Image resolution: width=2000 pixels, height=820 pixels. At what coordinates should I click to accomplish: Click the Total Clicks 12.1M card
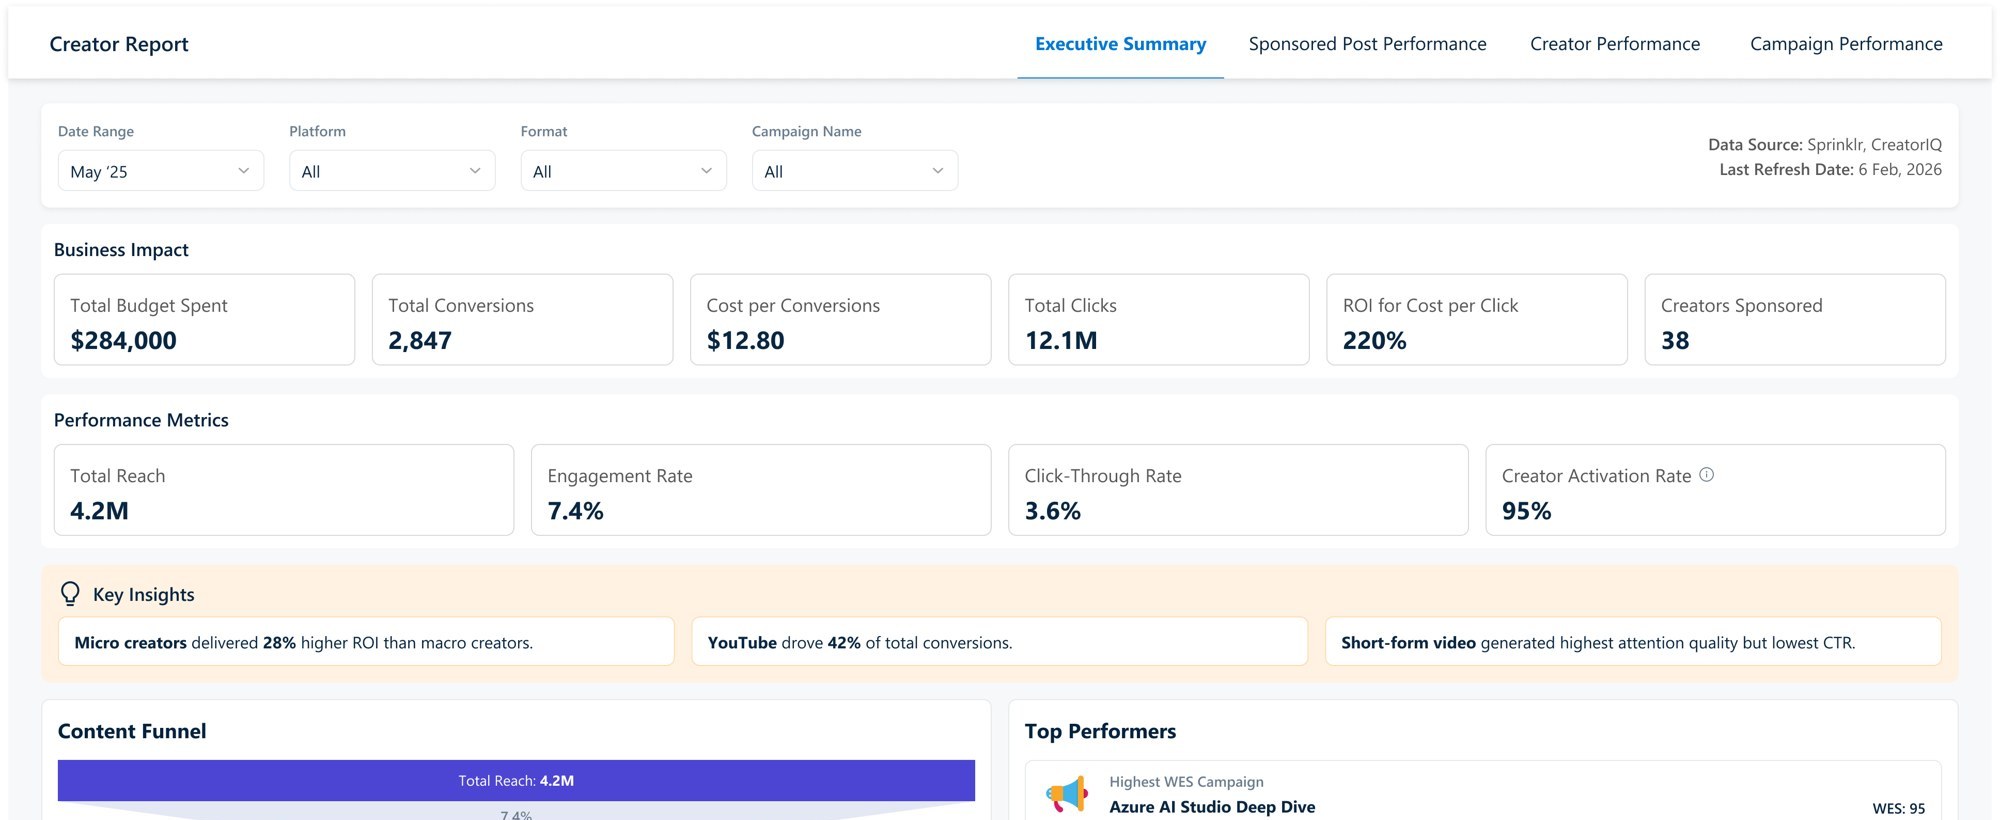point(1159,320)
